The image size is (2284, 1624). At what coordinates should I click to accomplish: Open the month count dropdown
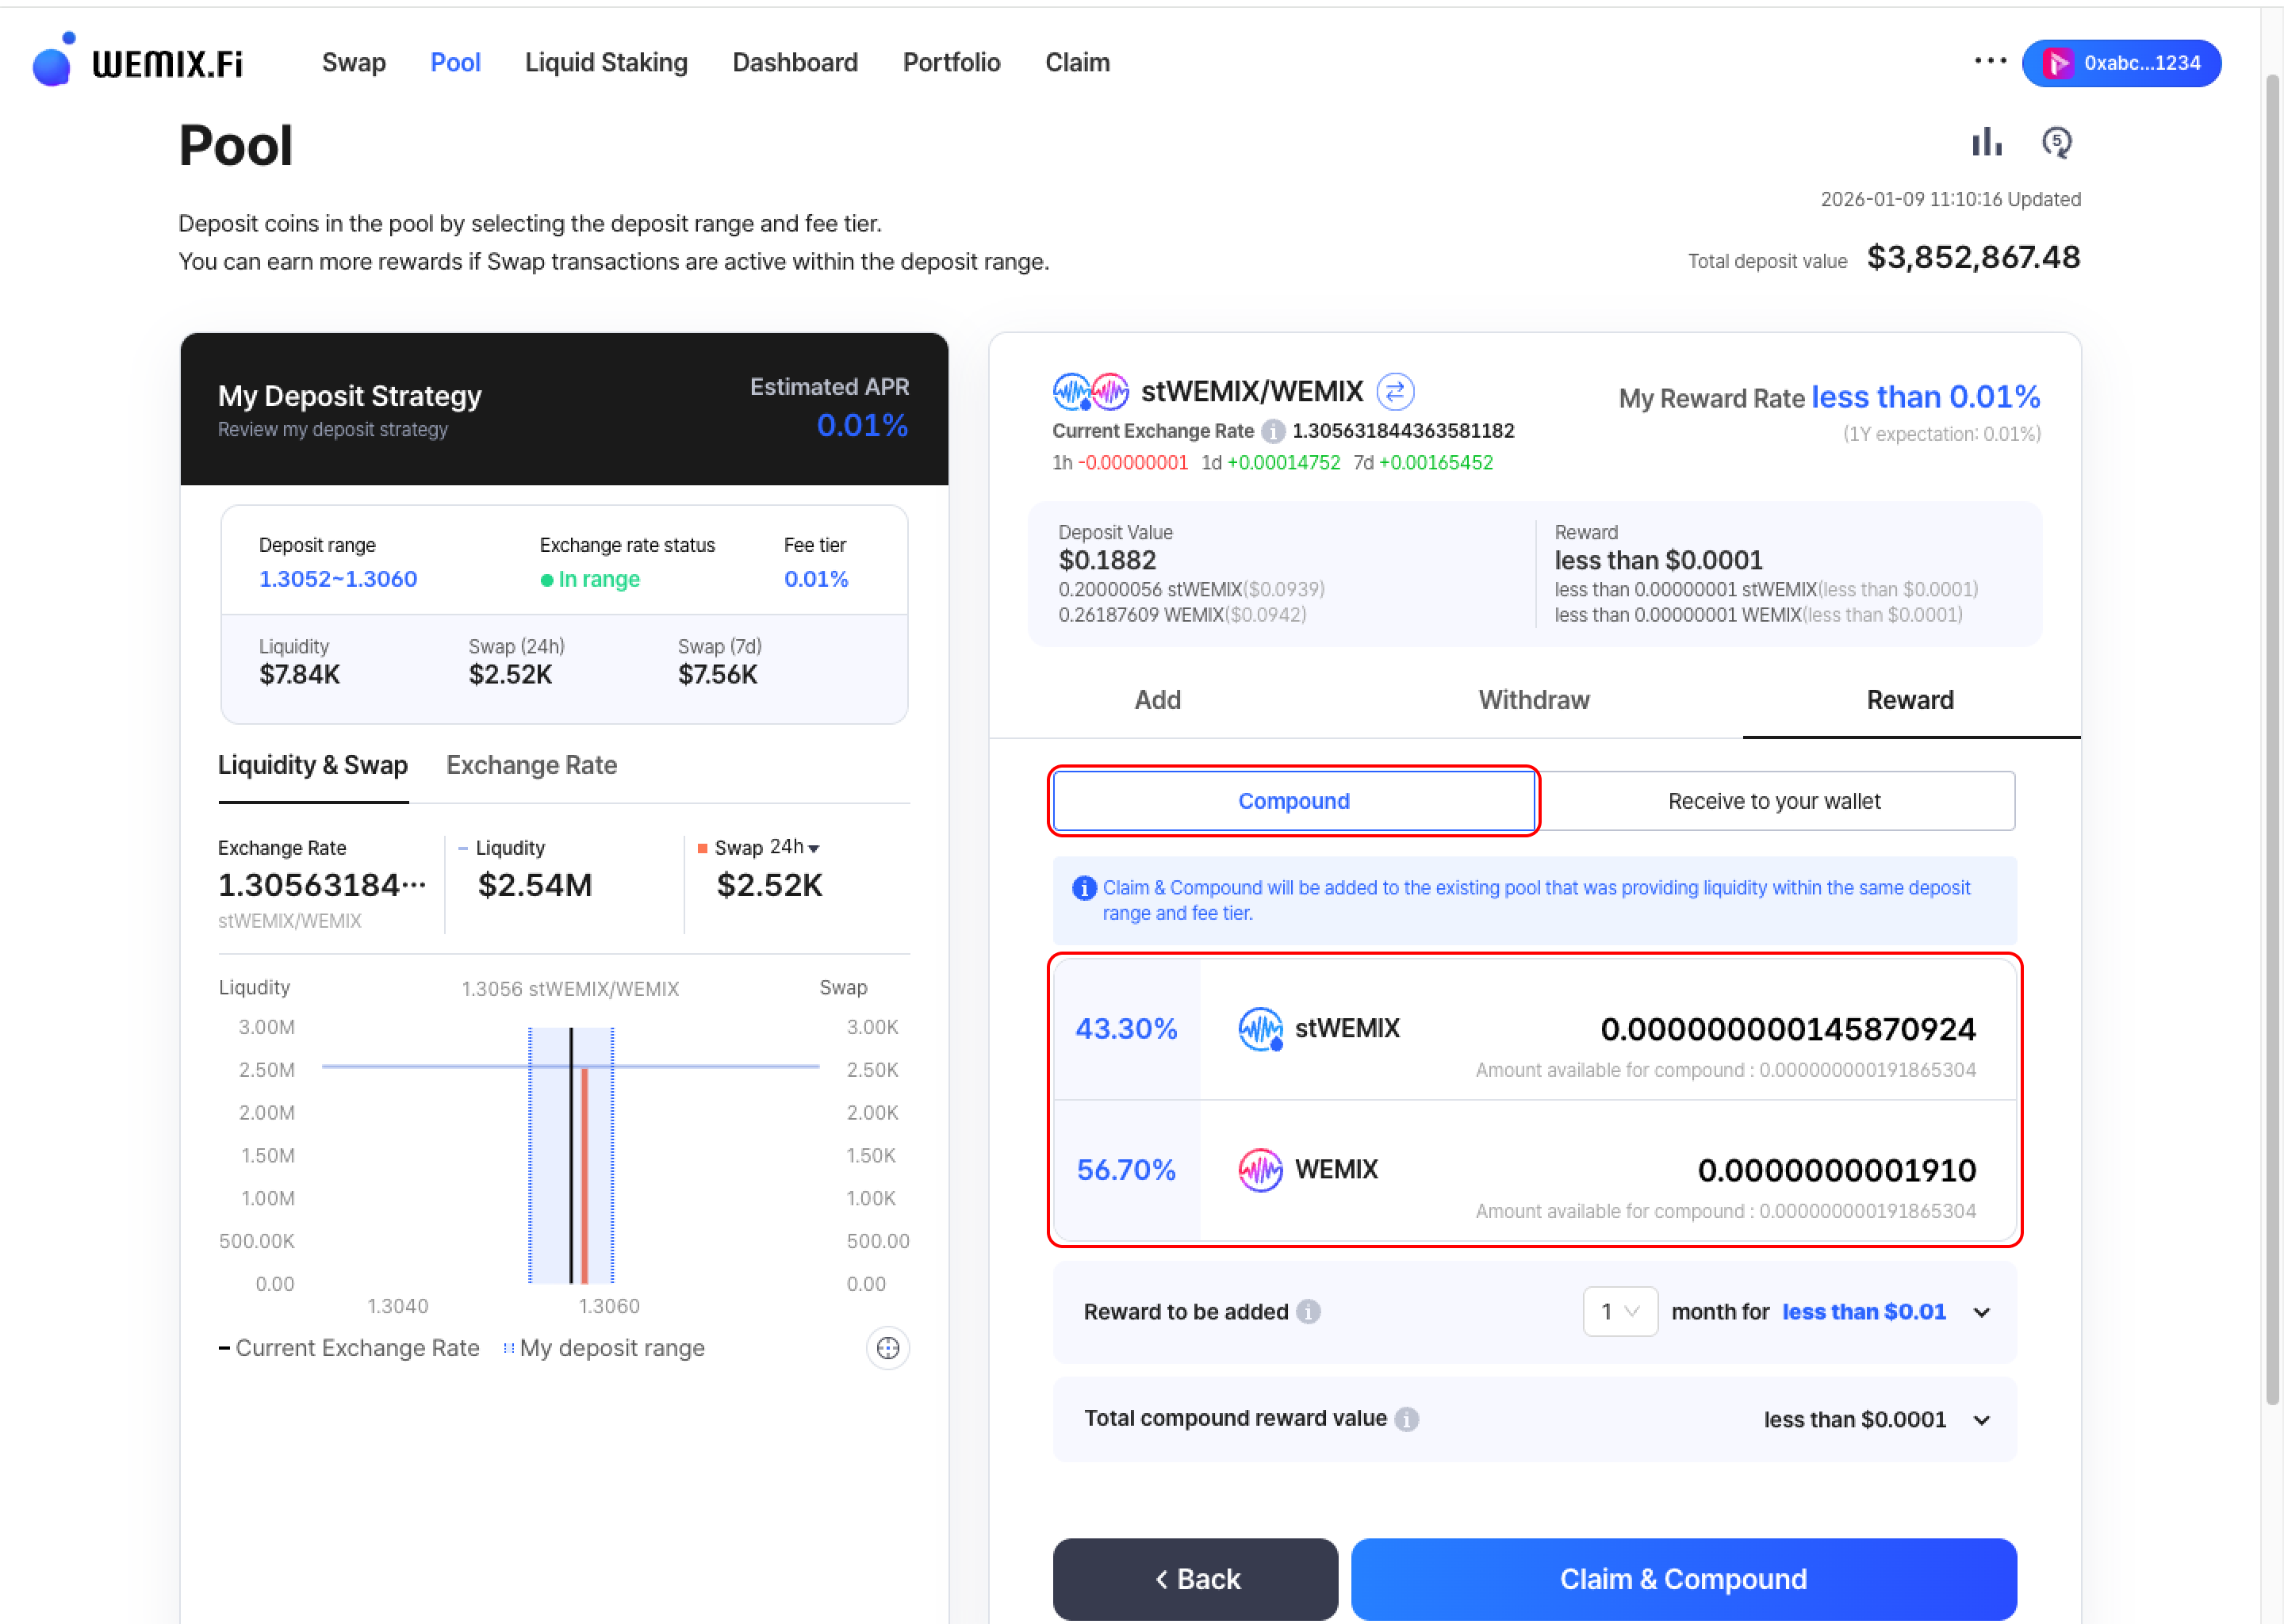click(x=1619, y=1311)
